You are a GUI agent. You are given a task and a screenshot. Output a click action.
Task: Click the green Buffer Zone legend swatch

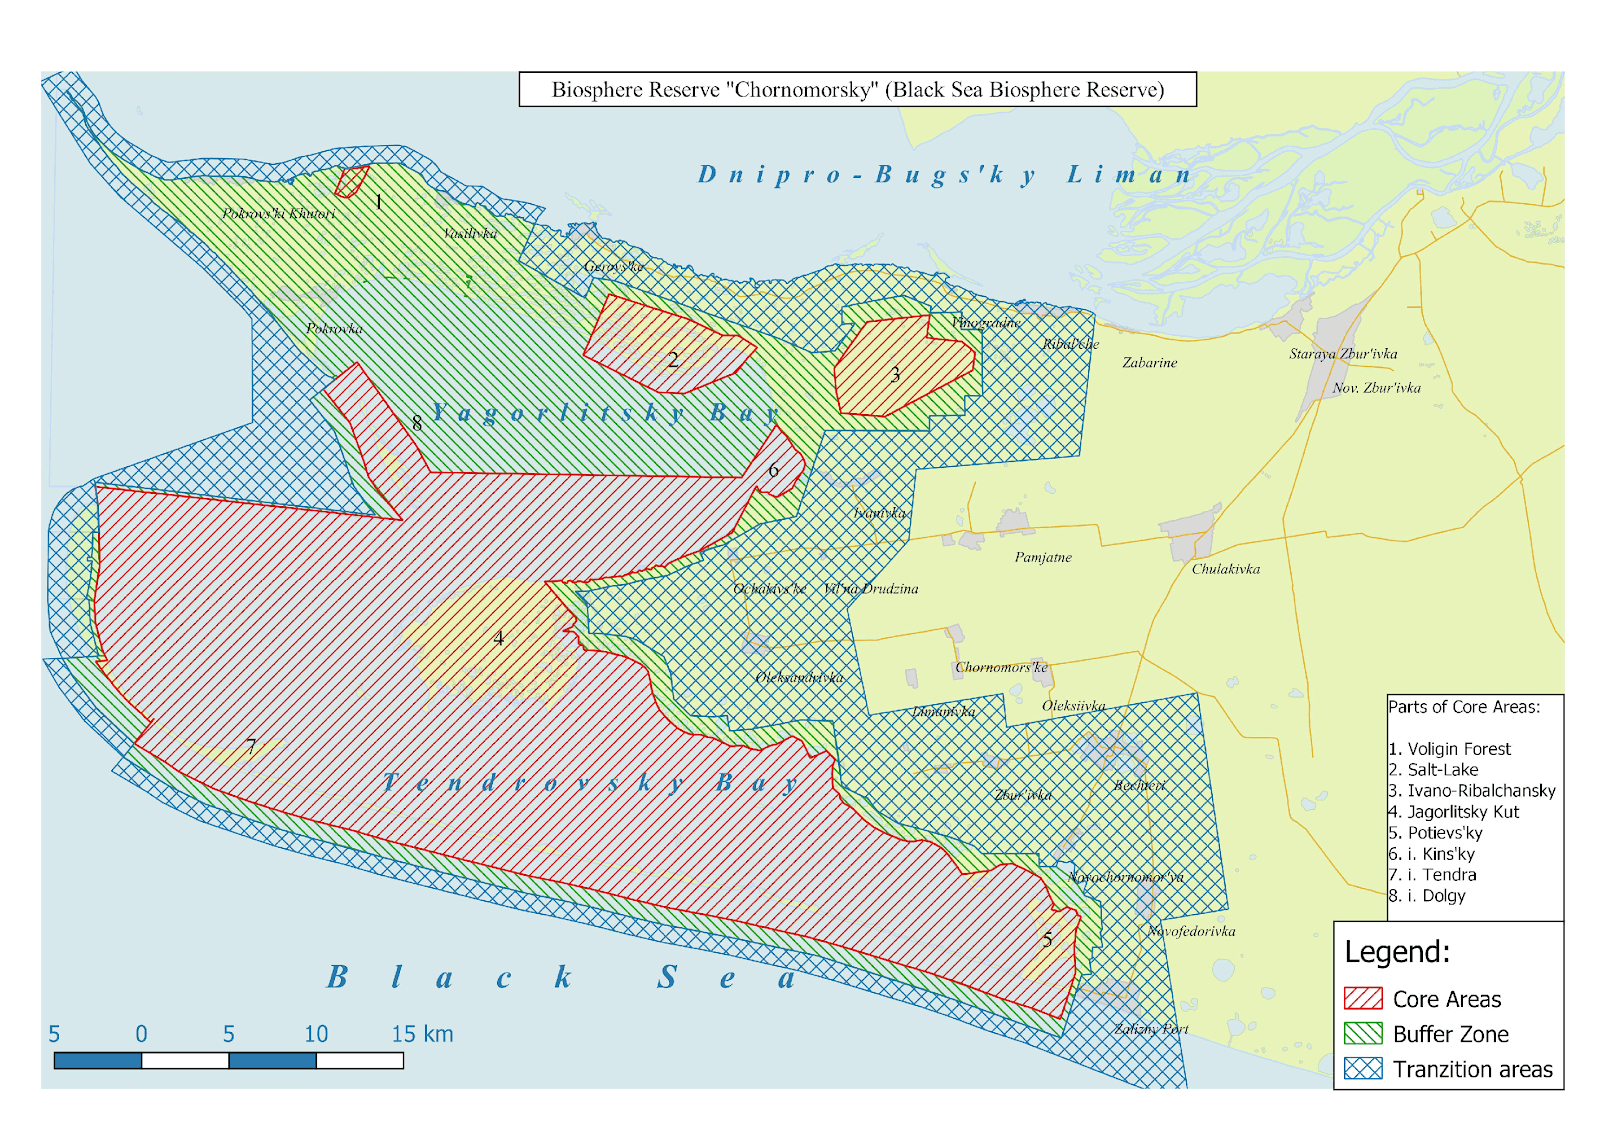[1363, 1033]
